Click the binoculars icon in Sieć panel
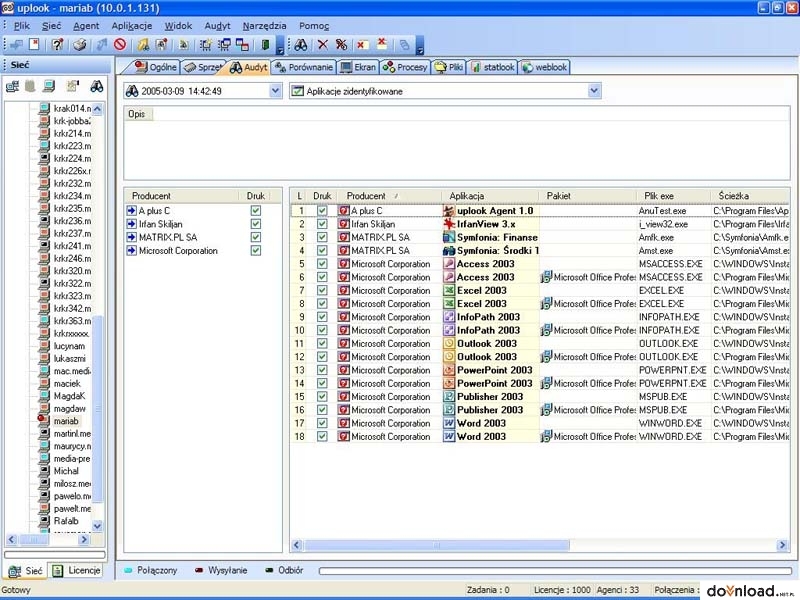Image resolution: width=800 pixels, height=600 pixels. (96, 86)
